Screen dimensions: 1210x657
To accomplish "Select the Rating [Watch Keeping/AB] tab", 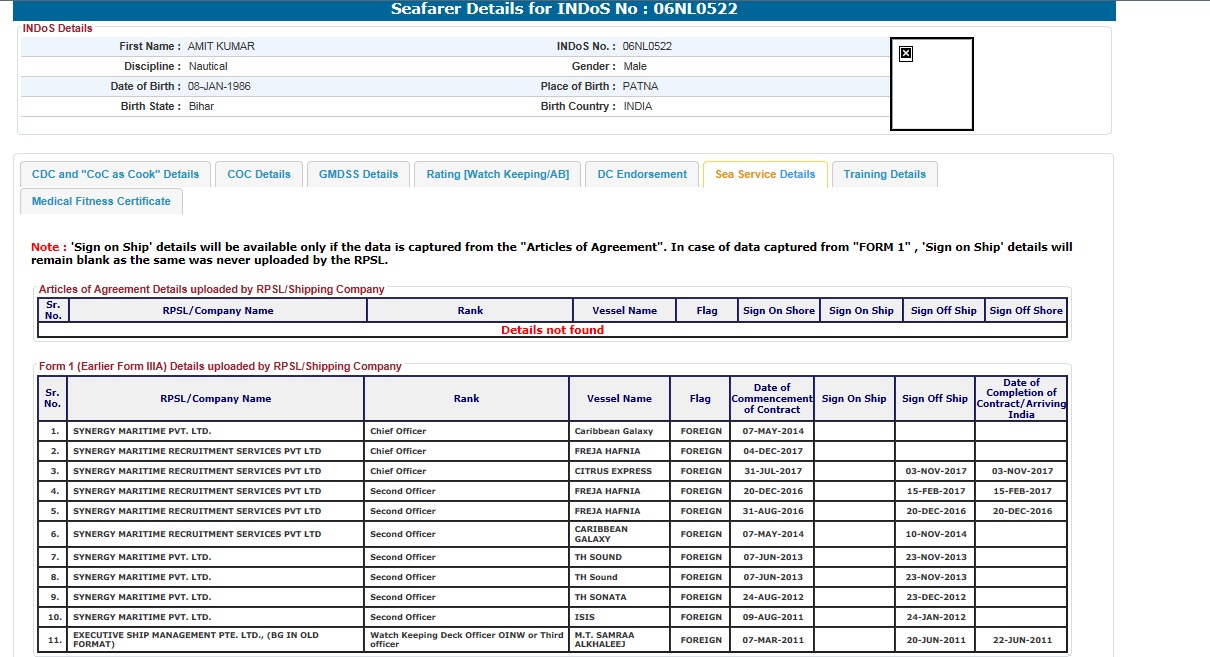I will [497, 174].
